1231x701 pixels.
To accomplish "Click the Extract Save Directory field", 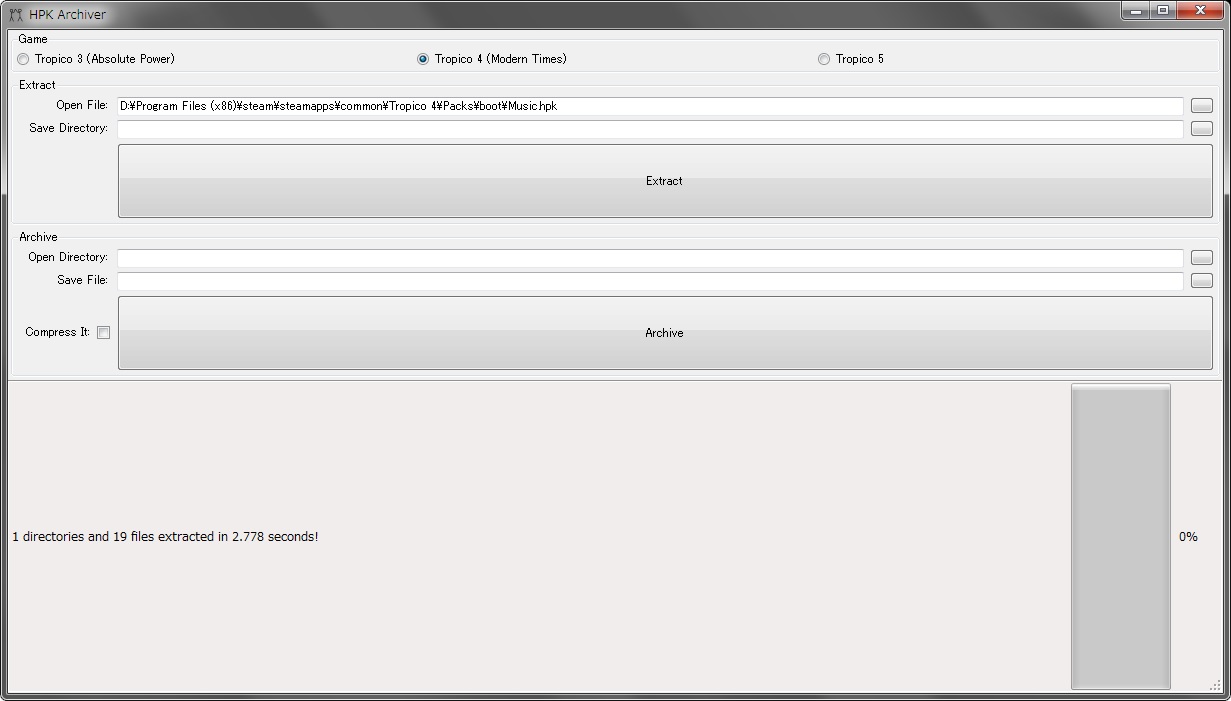I will (650, 129).
